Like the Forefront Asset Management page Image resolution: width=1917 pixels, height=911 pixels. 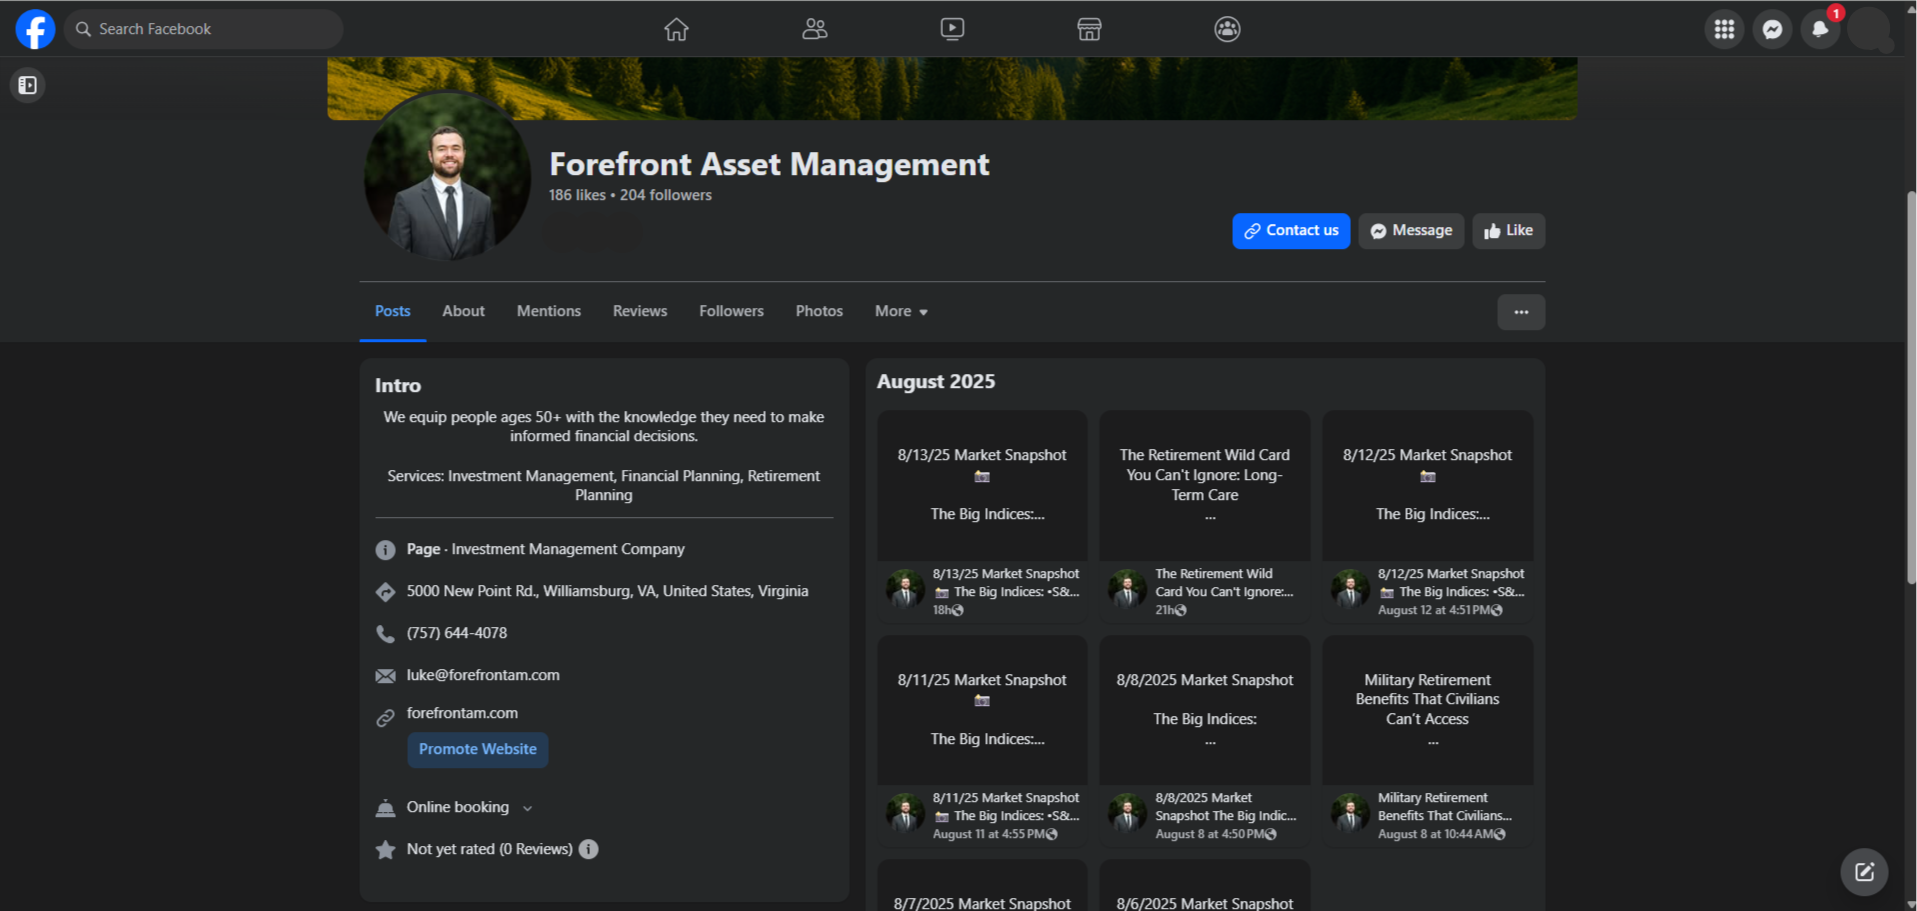tap(1508, 231)
